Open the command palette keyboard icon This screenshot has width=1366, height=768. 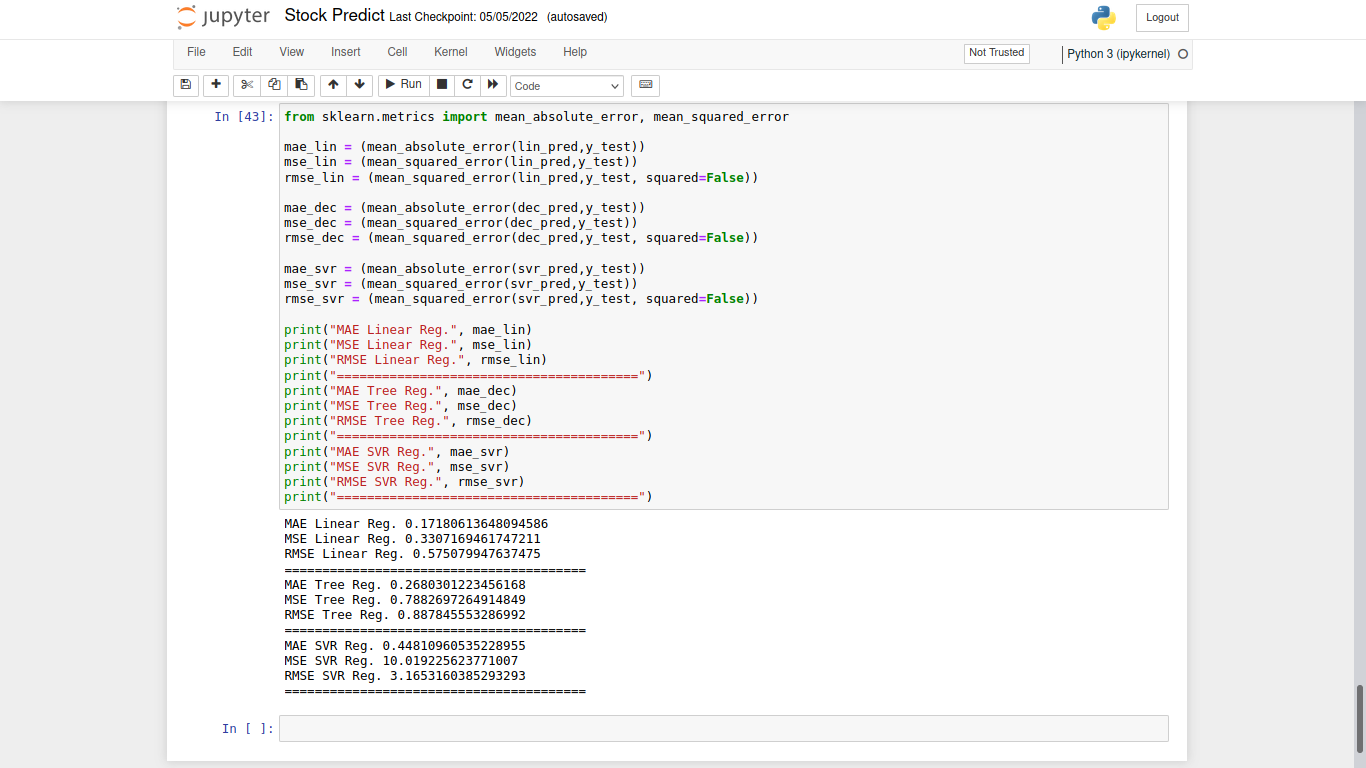point(645,85)
